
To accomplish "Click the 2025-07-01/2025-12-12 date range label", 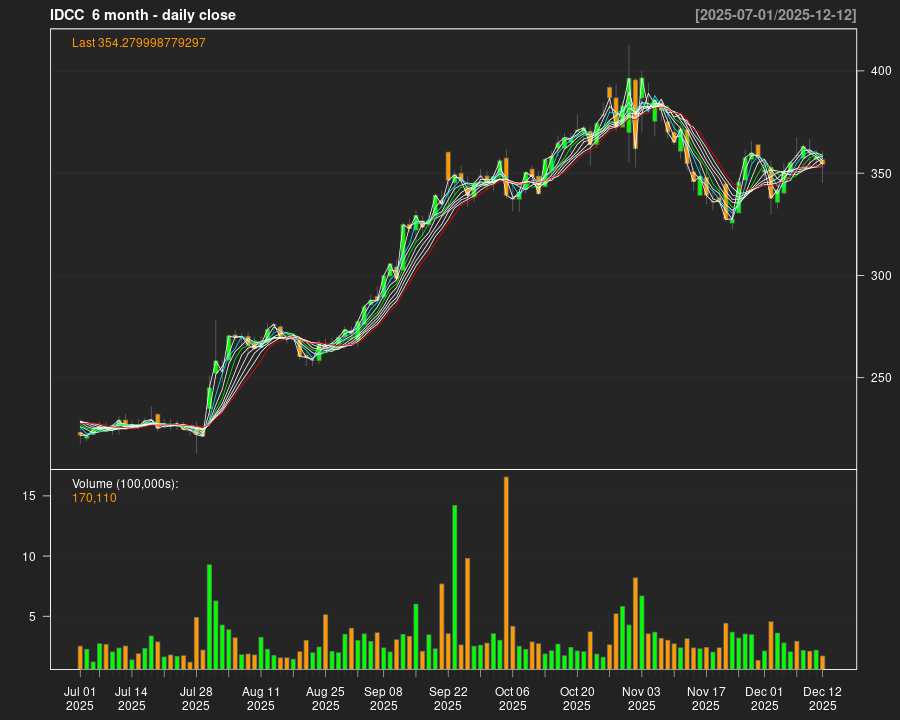I will point(775,15).
